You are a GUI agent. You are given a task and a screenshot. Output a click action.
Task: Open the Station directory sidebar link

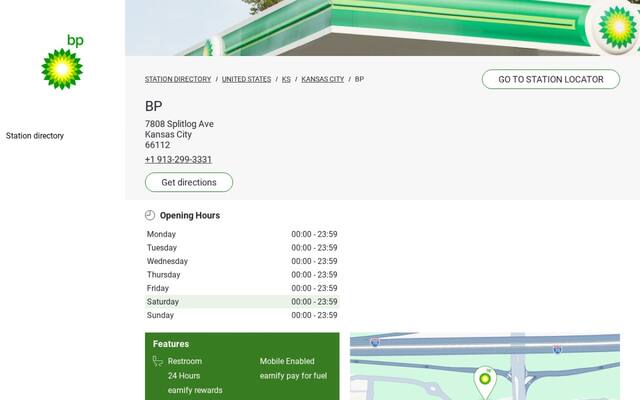tap(35, 136)
